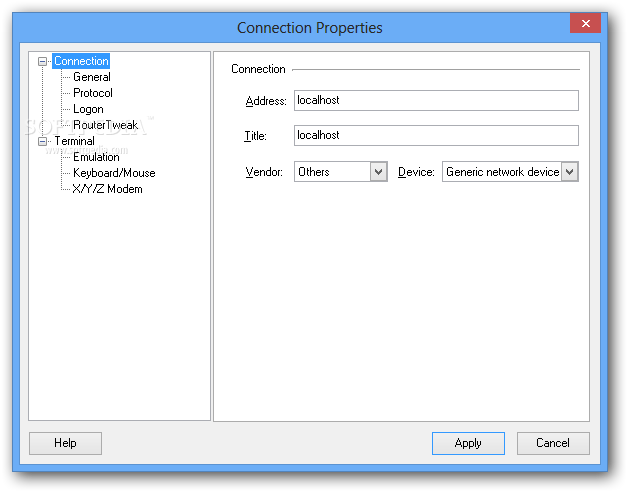Open the RouterTweak settings page
The width and height of the screenshot is (628, 492).
(106, 125)
